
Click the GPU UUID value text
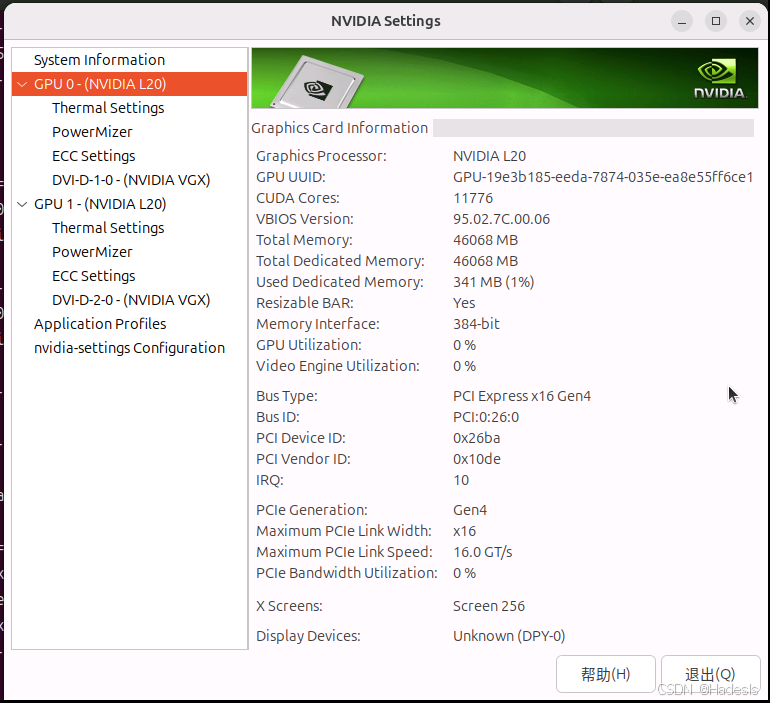coord(603,177)
